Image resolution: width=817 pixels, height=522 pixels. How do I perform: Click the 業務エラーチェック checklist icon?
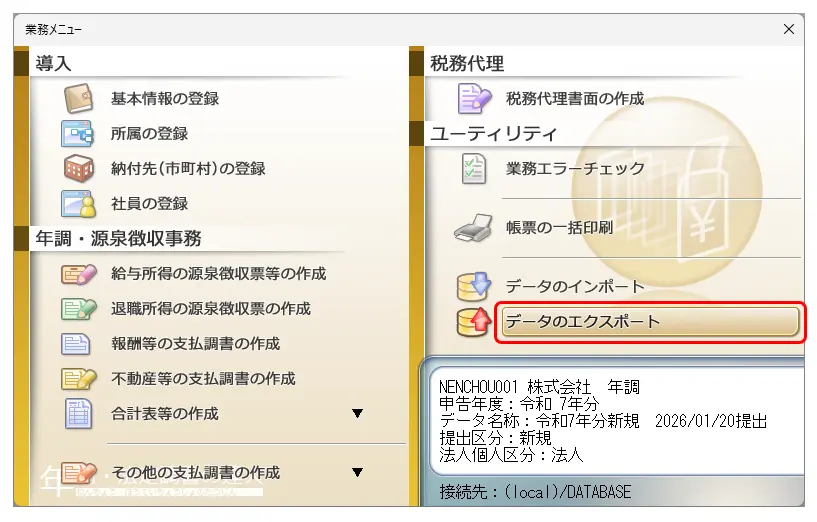pyautogui.click(x=474, y=169)
